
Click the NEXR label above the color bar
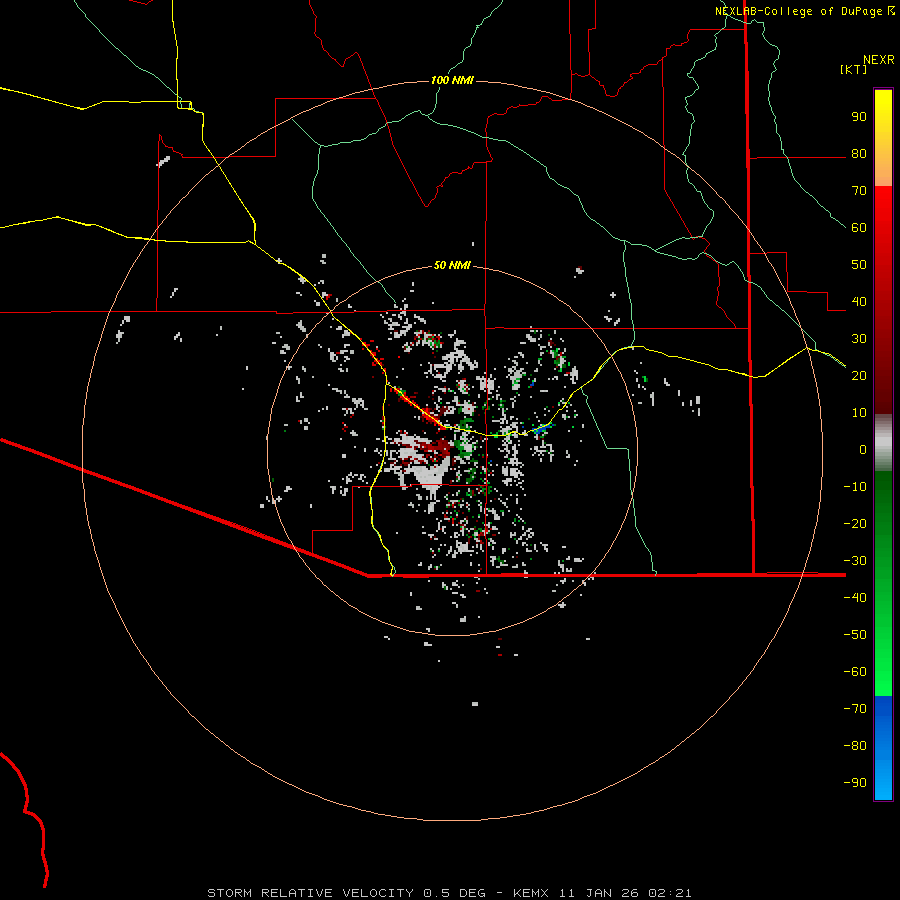pyautogui.click(x=879, y=60)
